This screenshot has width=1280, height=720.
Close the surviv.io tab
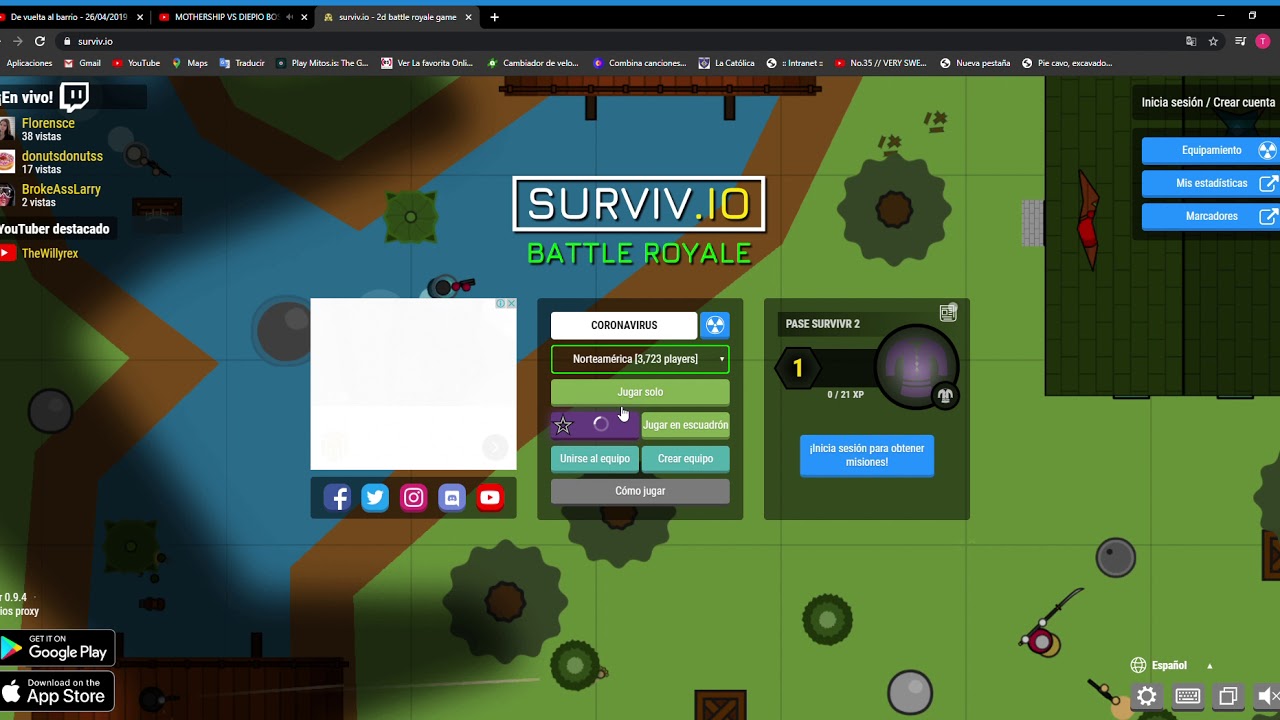coord(469,17)
